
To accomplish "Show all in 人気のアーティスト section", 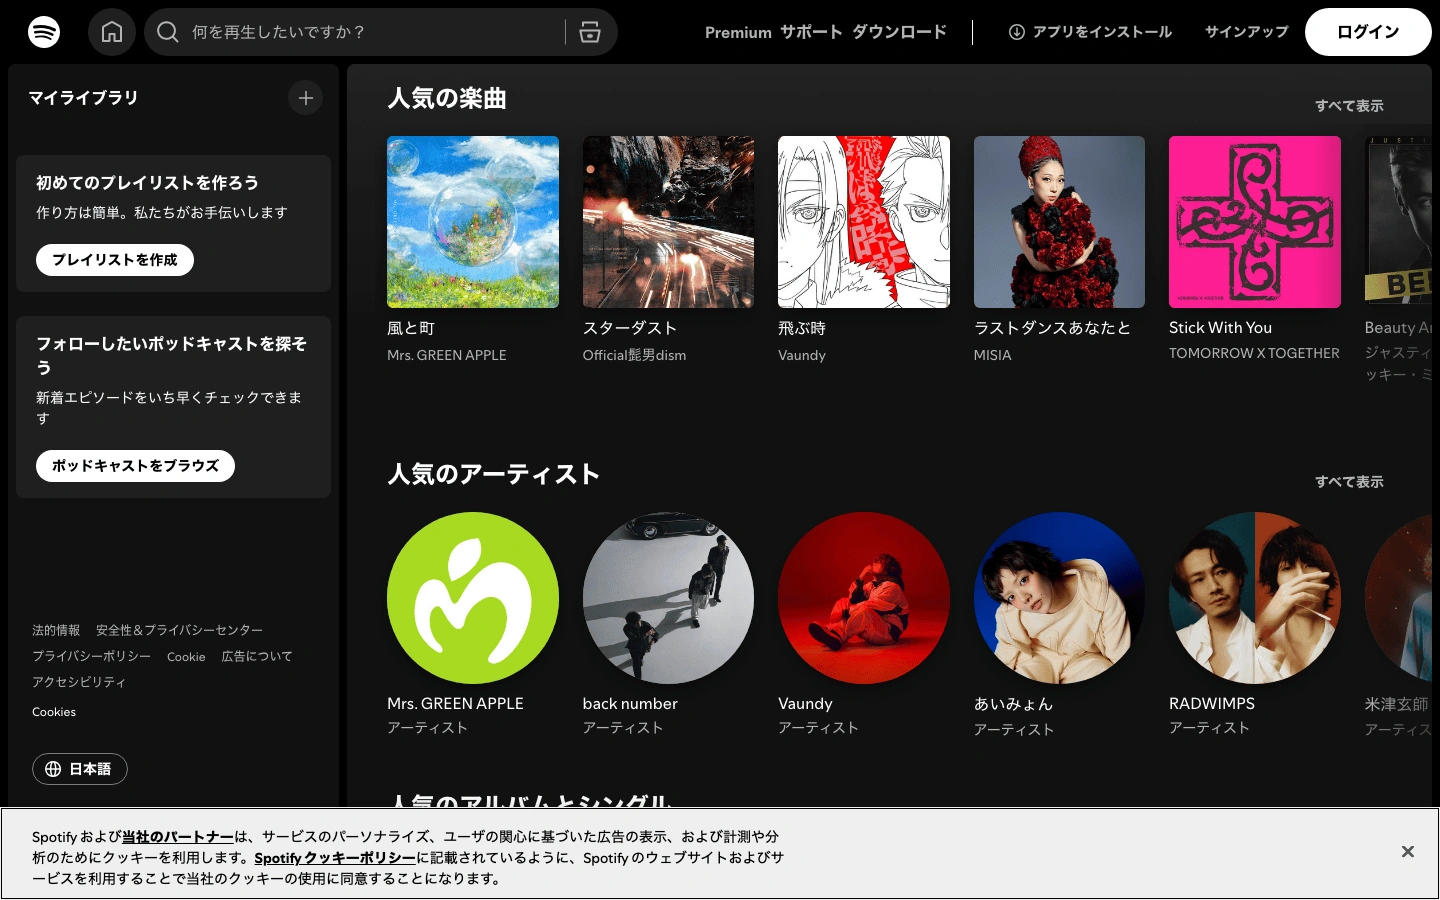I will click(x=1348, y=482).
